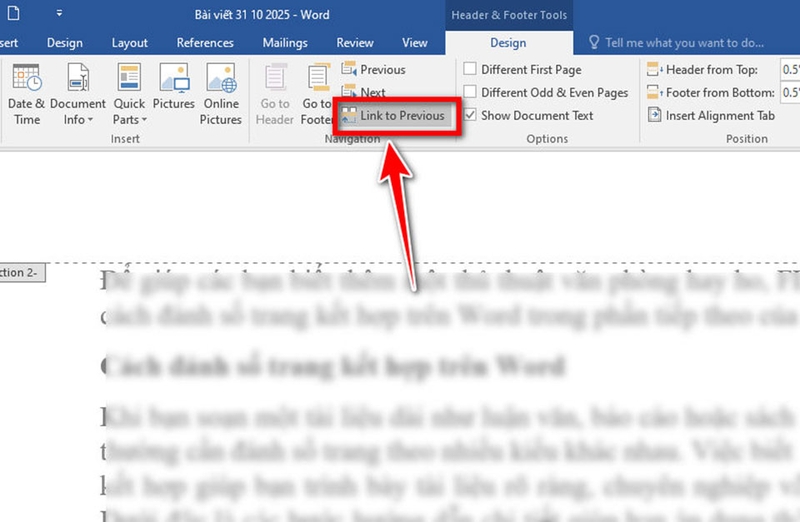
Task: Click the Previous section arrow icon
Action: point(349,69)
